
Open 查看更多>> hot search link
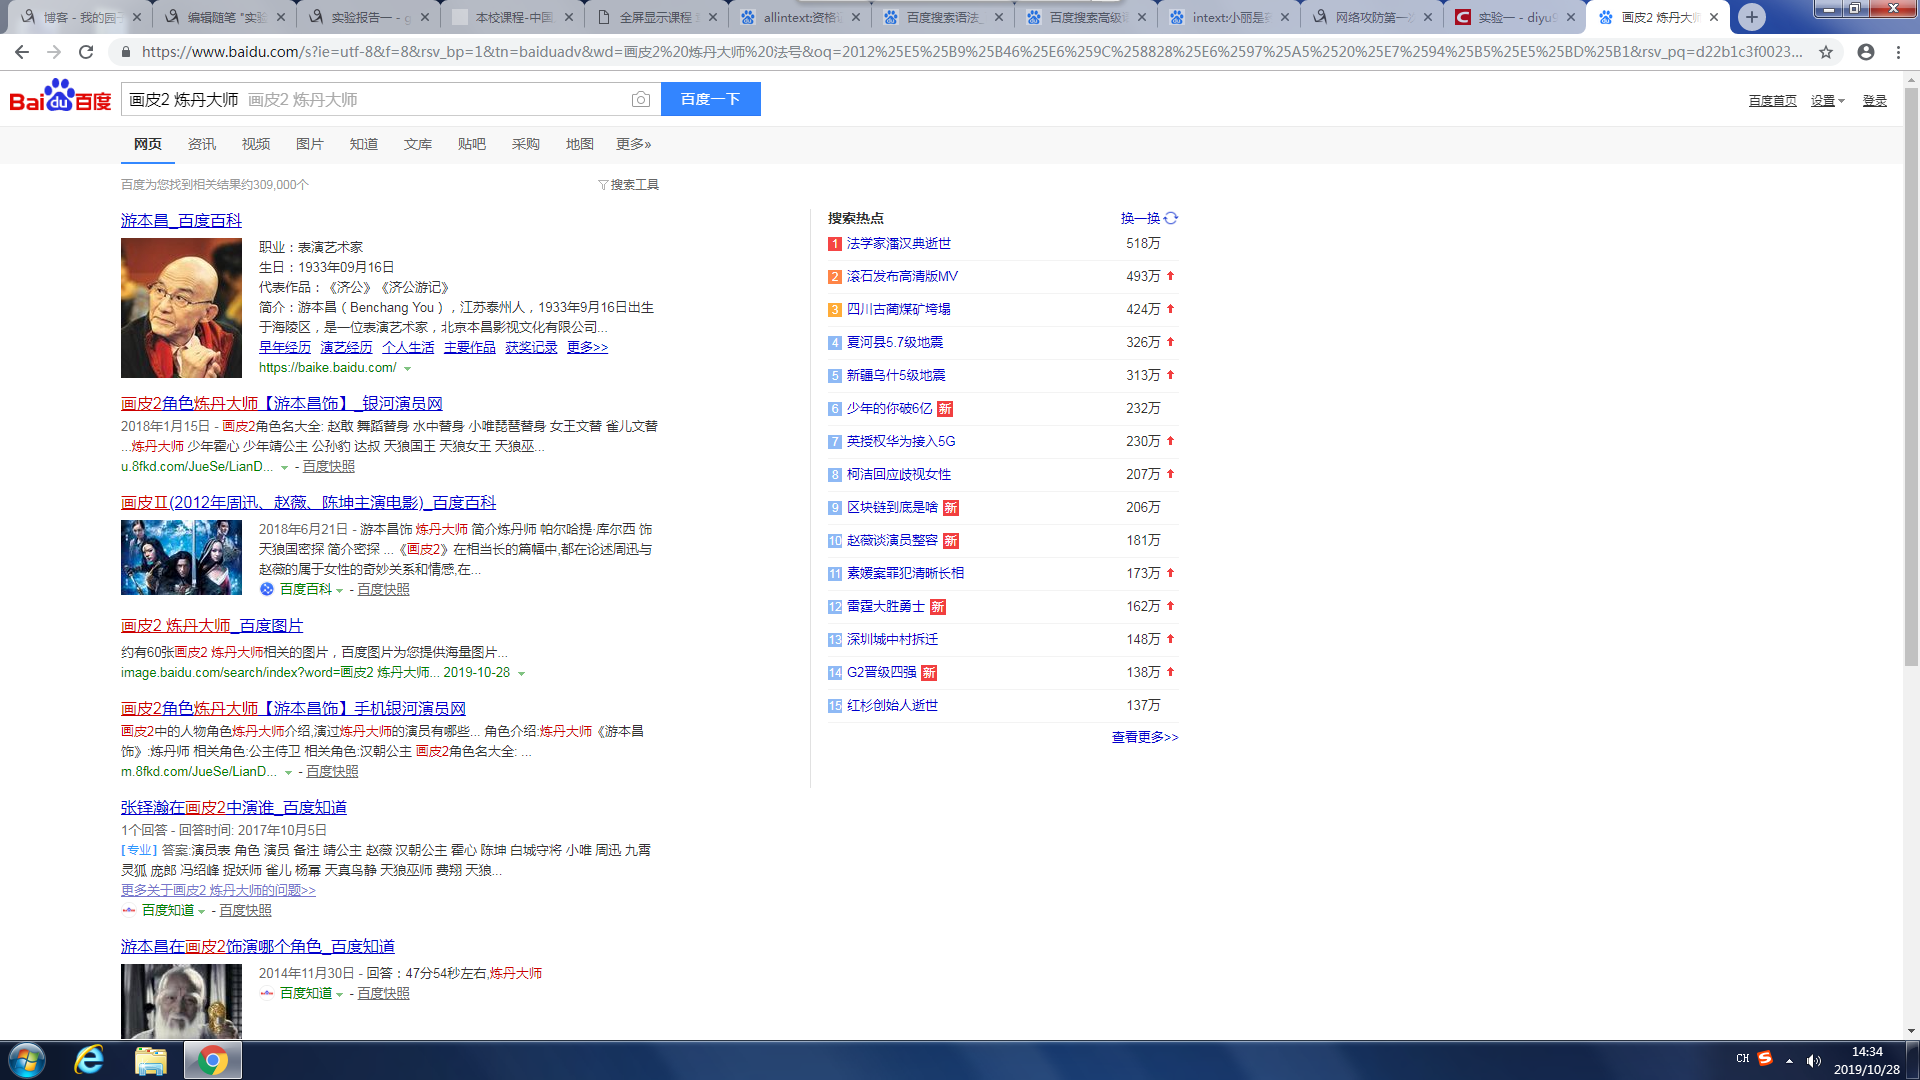(1145, 737)
